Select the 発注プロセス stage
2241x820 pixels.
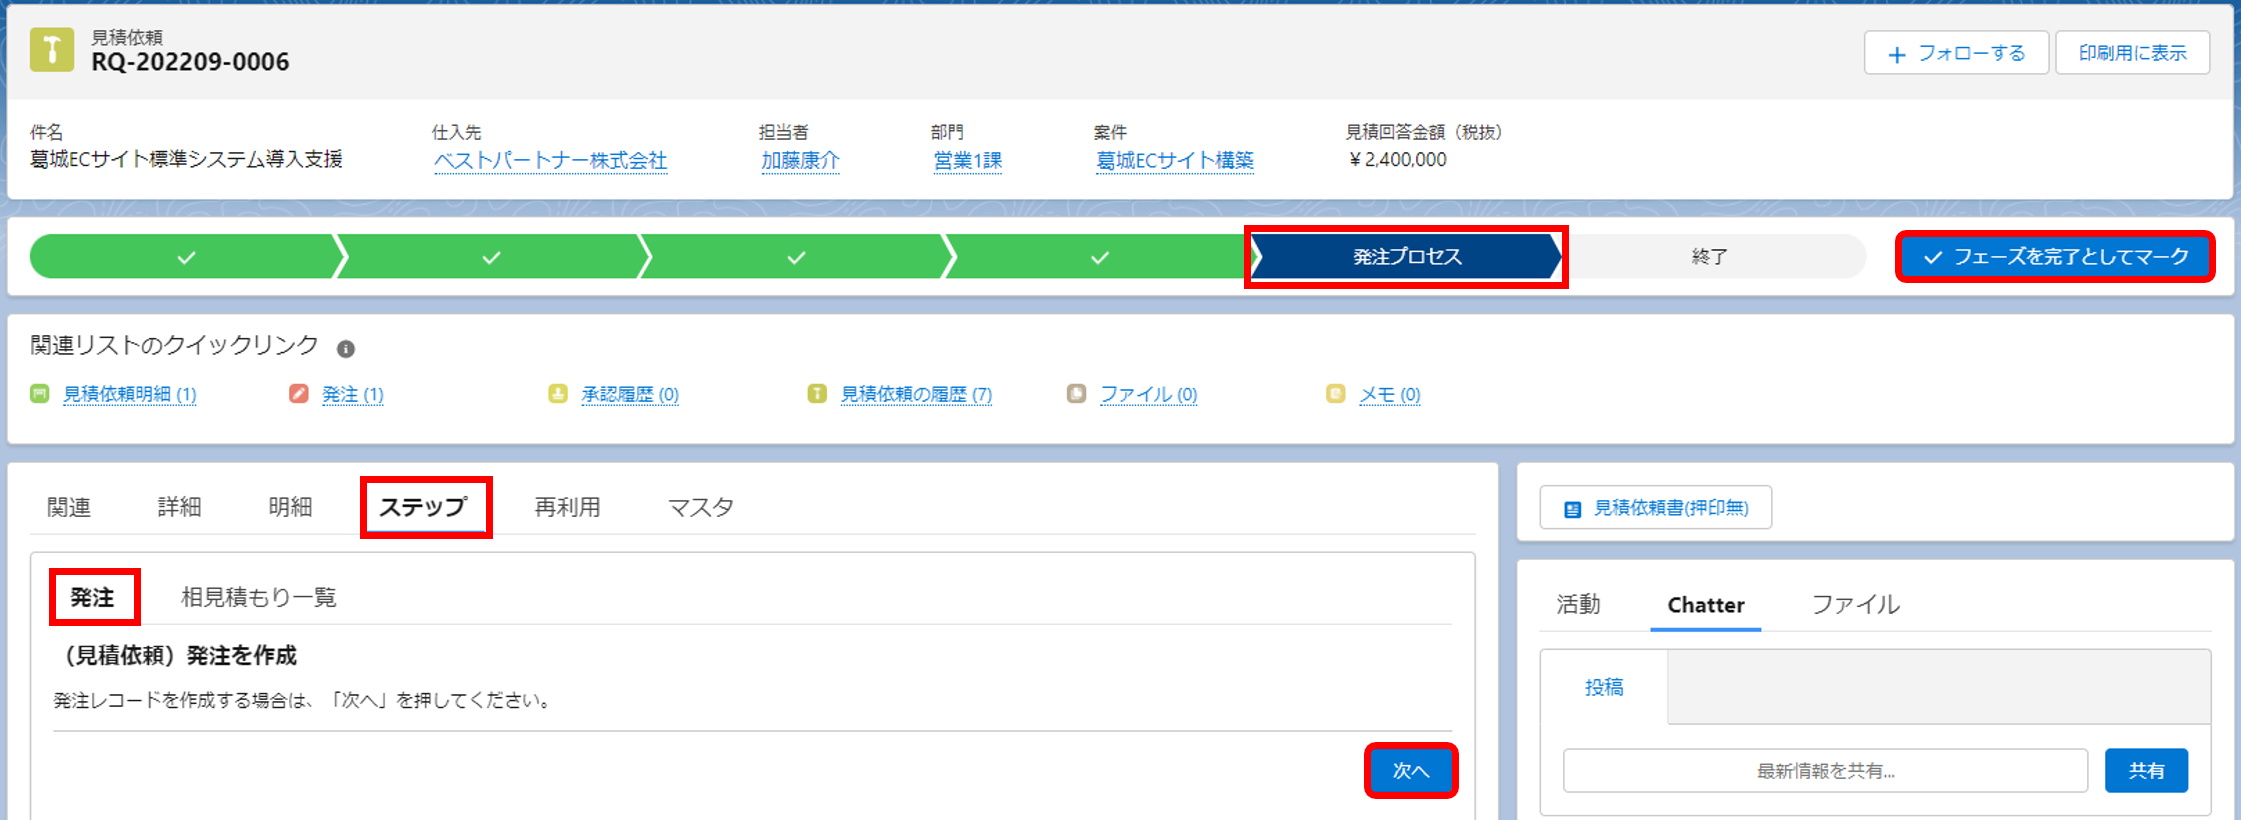(1407, 257)
